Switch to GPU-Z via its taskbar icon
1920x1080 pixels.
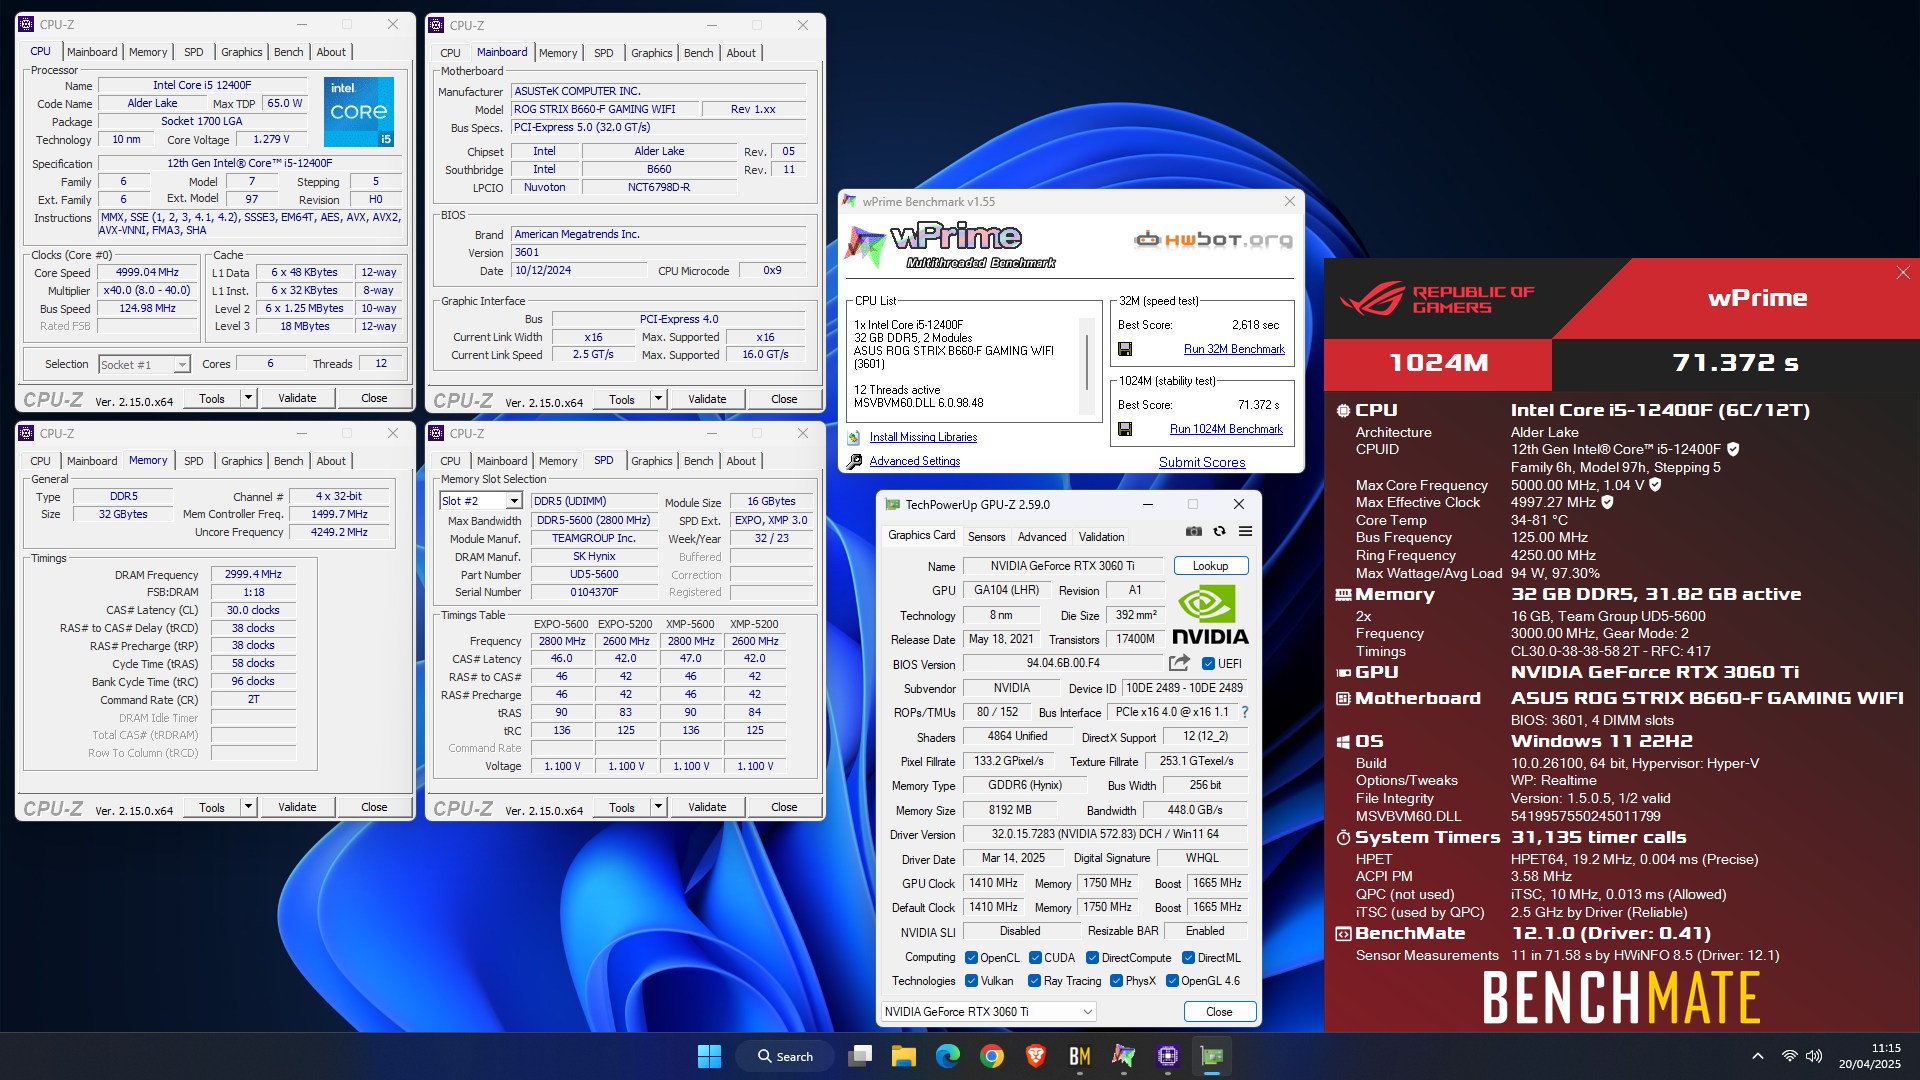1212,1056
